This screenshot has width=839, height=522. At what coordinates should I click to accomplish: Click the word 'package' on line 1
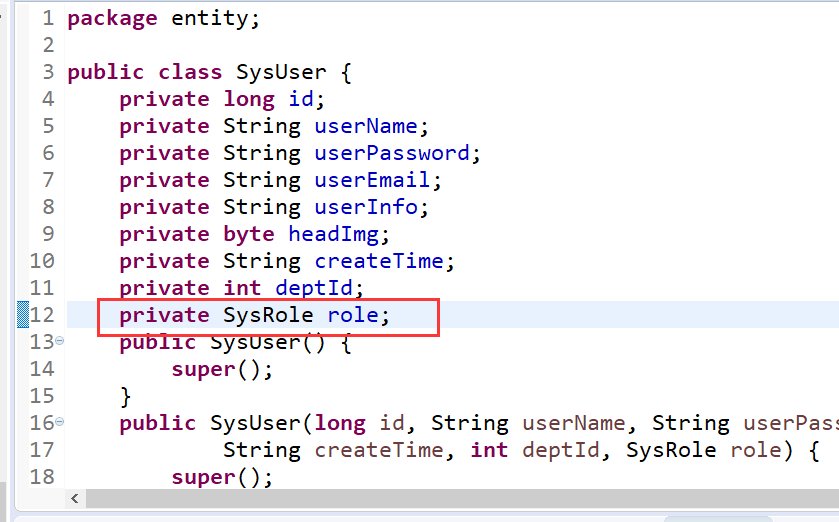coord(112,19)
